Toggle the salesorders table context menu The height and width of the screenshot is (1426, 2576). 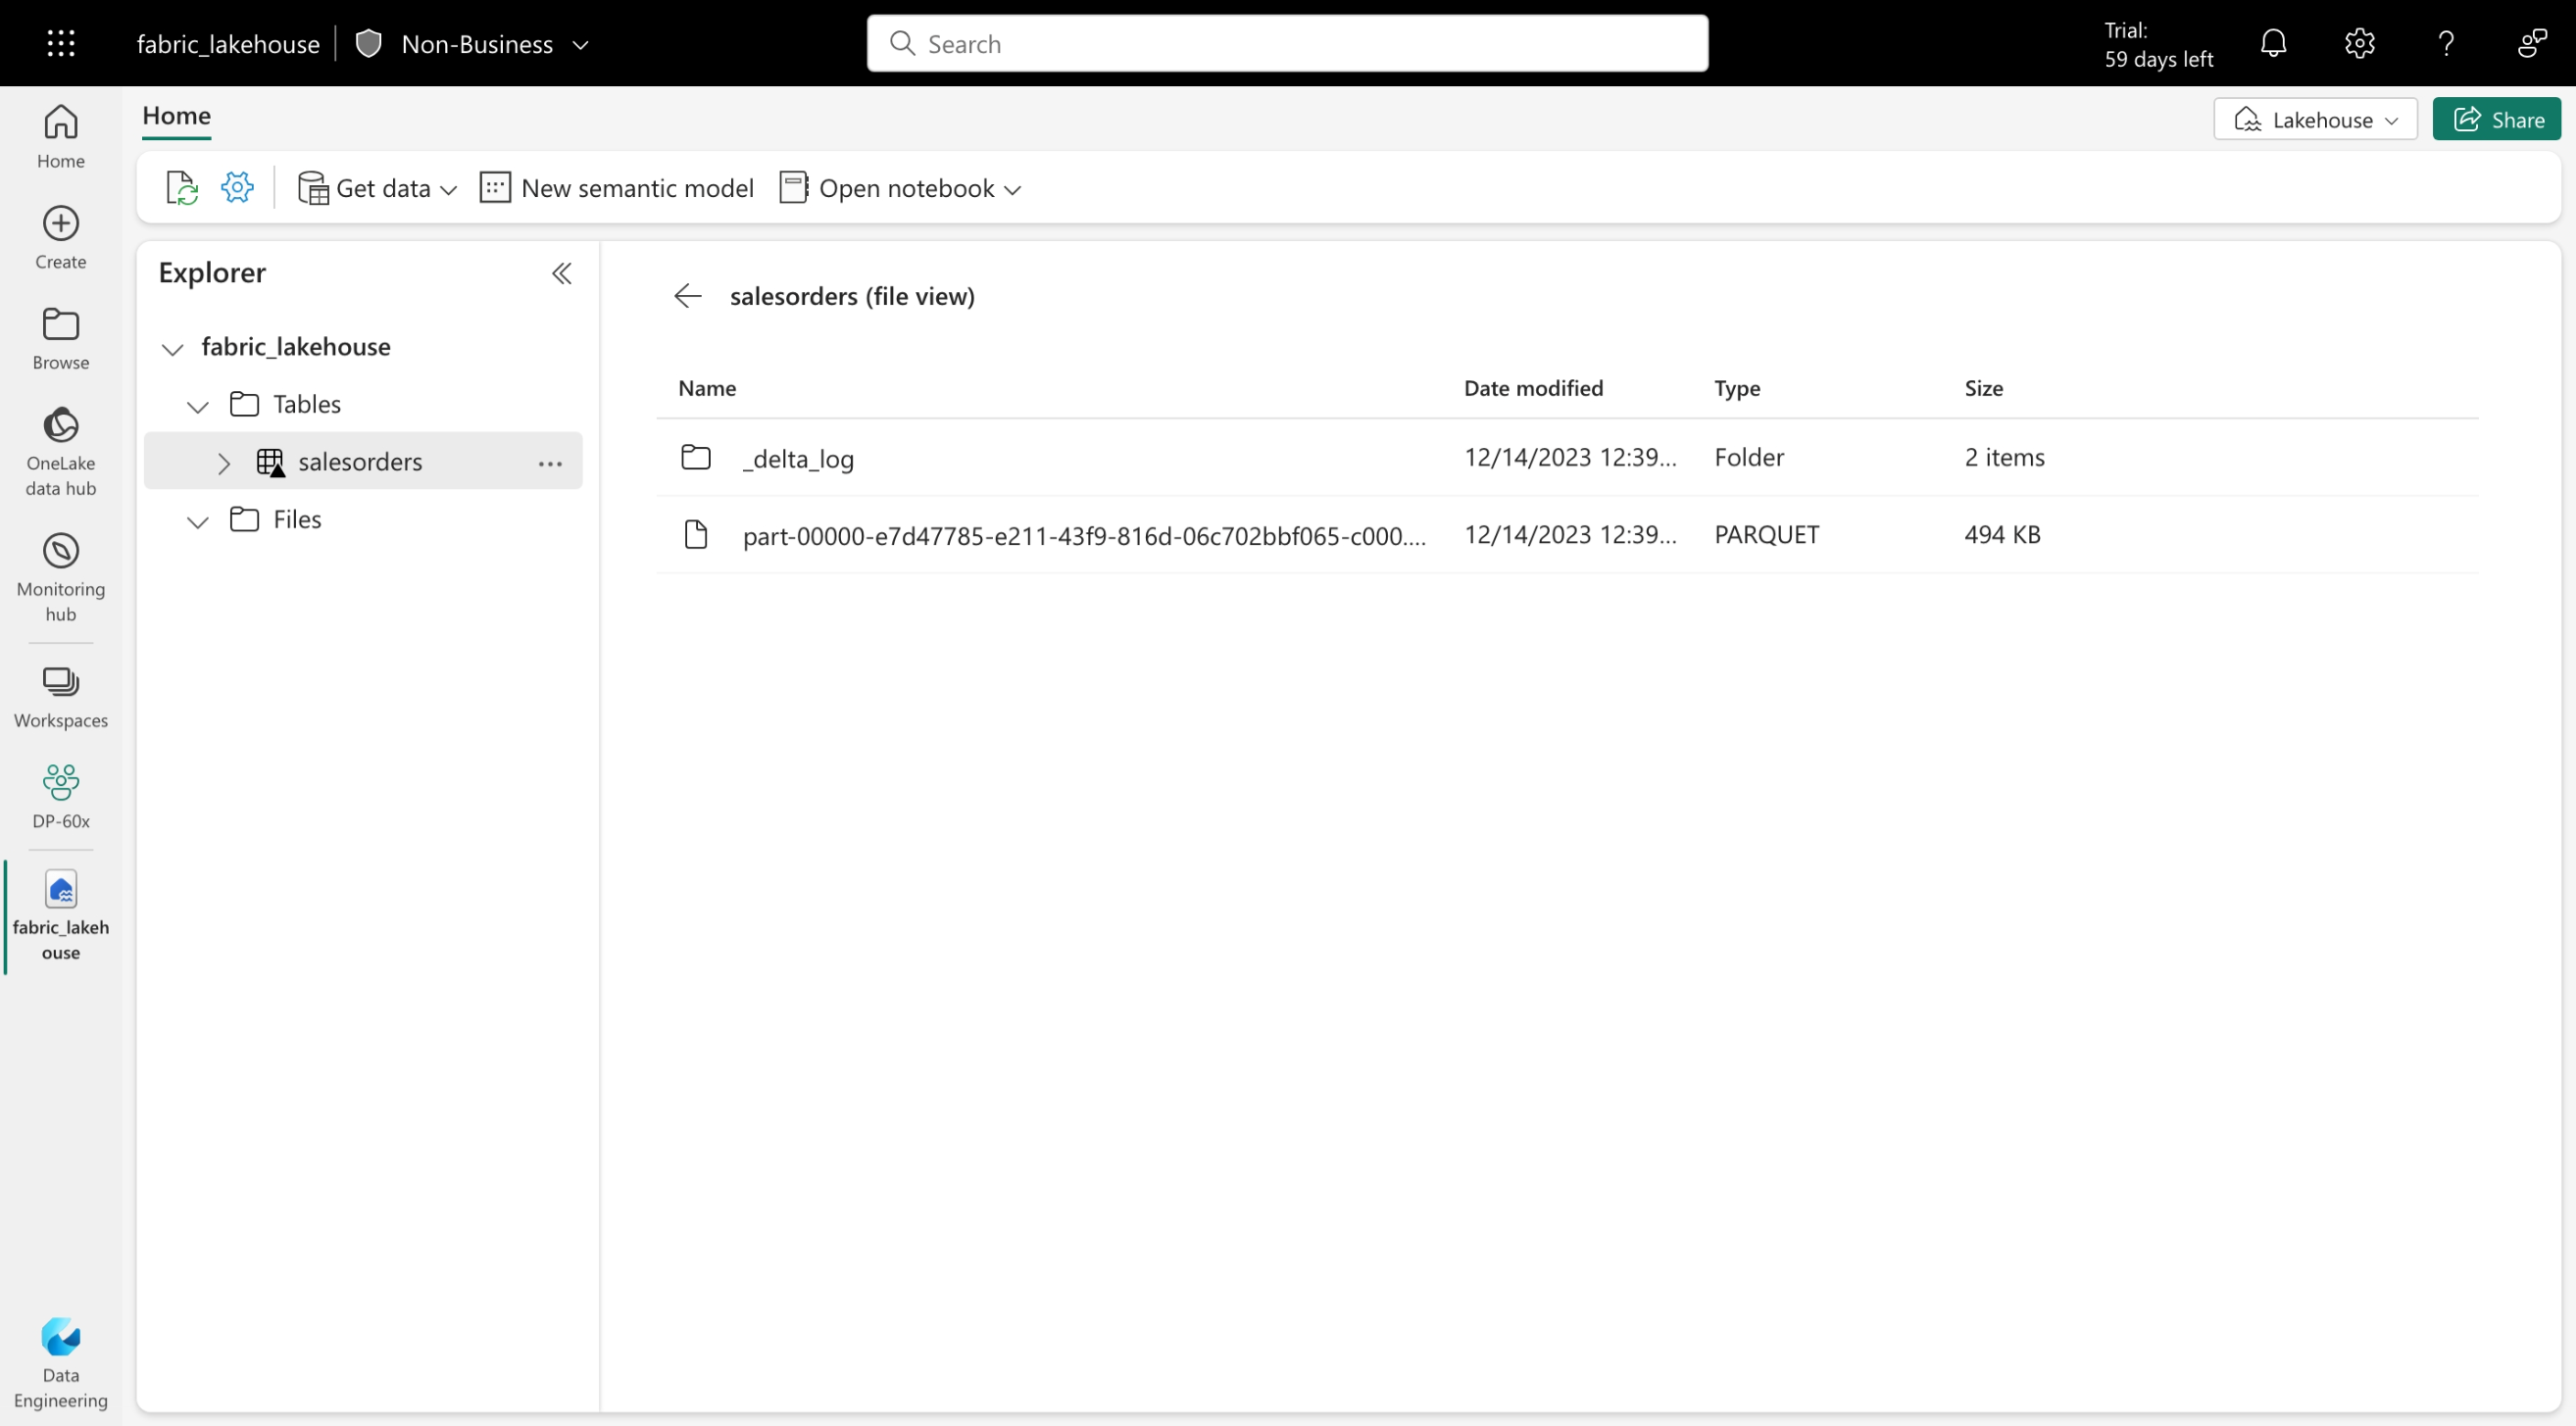[550, 462]
